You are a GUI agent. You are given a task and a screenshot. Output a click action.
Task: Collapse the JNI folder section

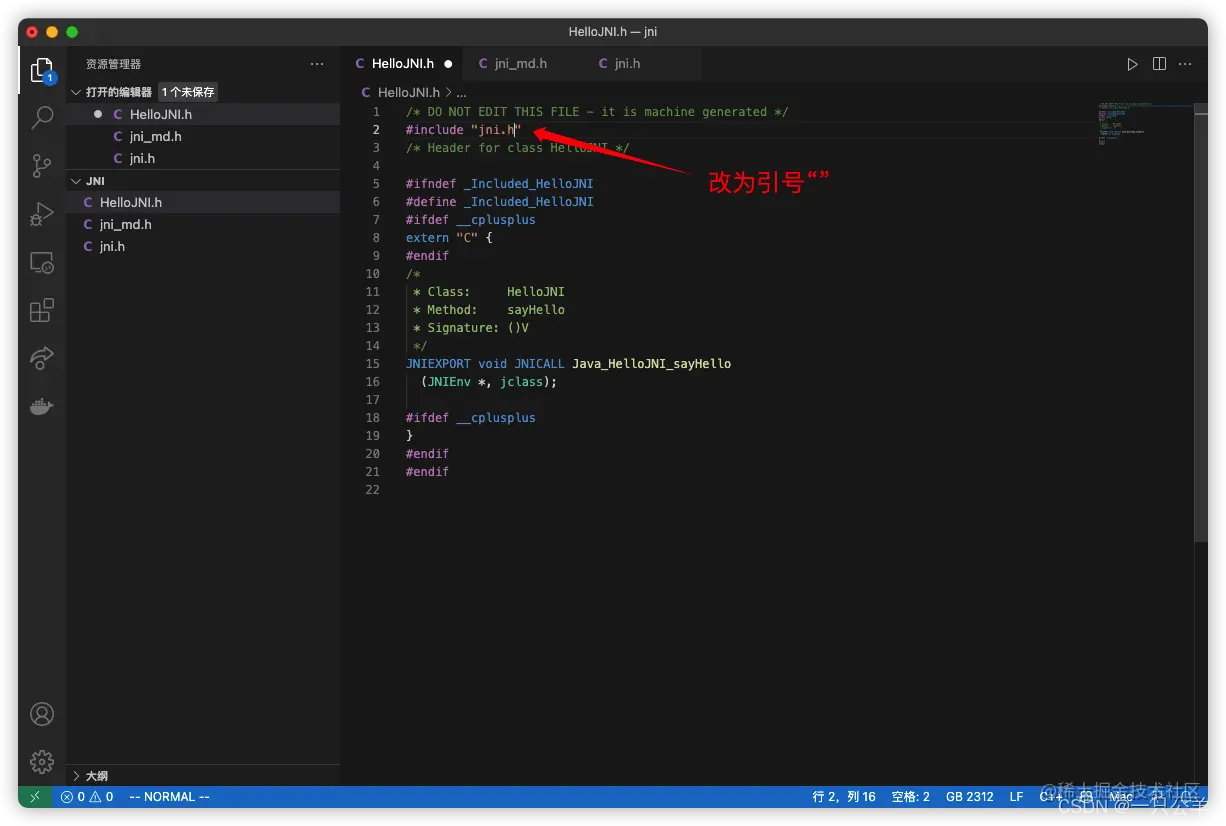tap(76, 181)
